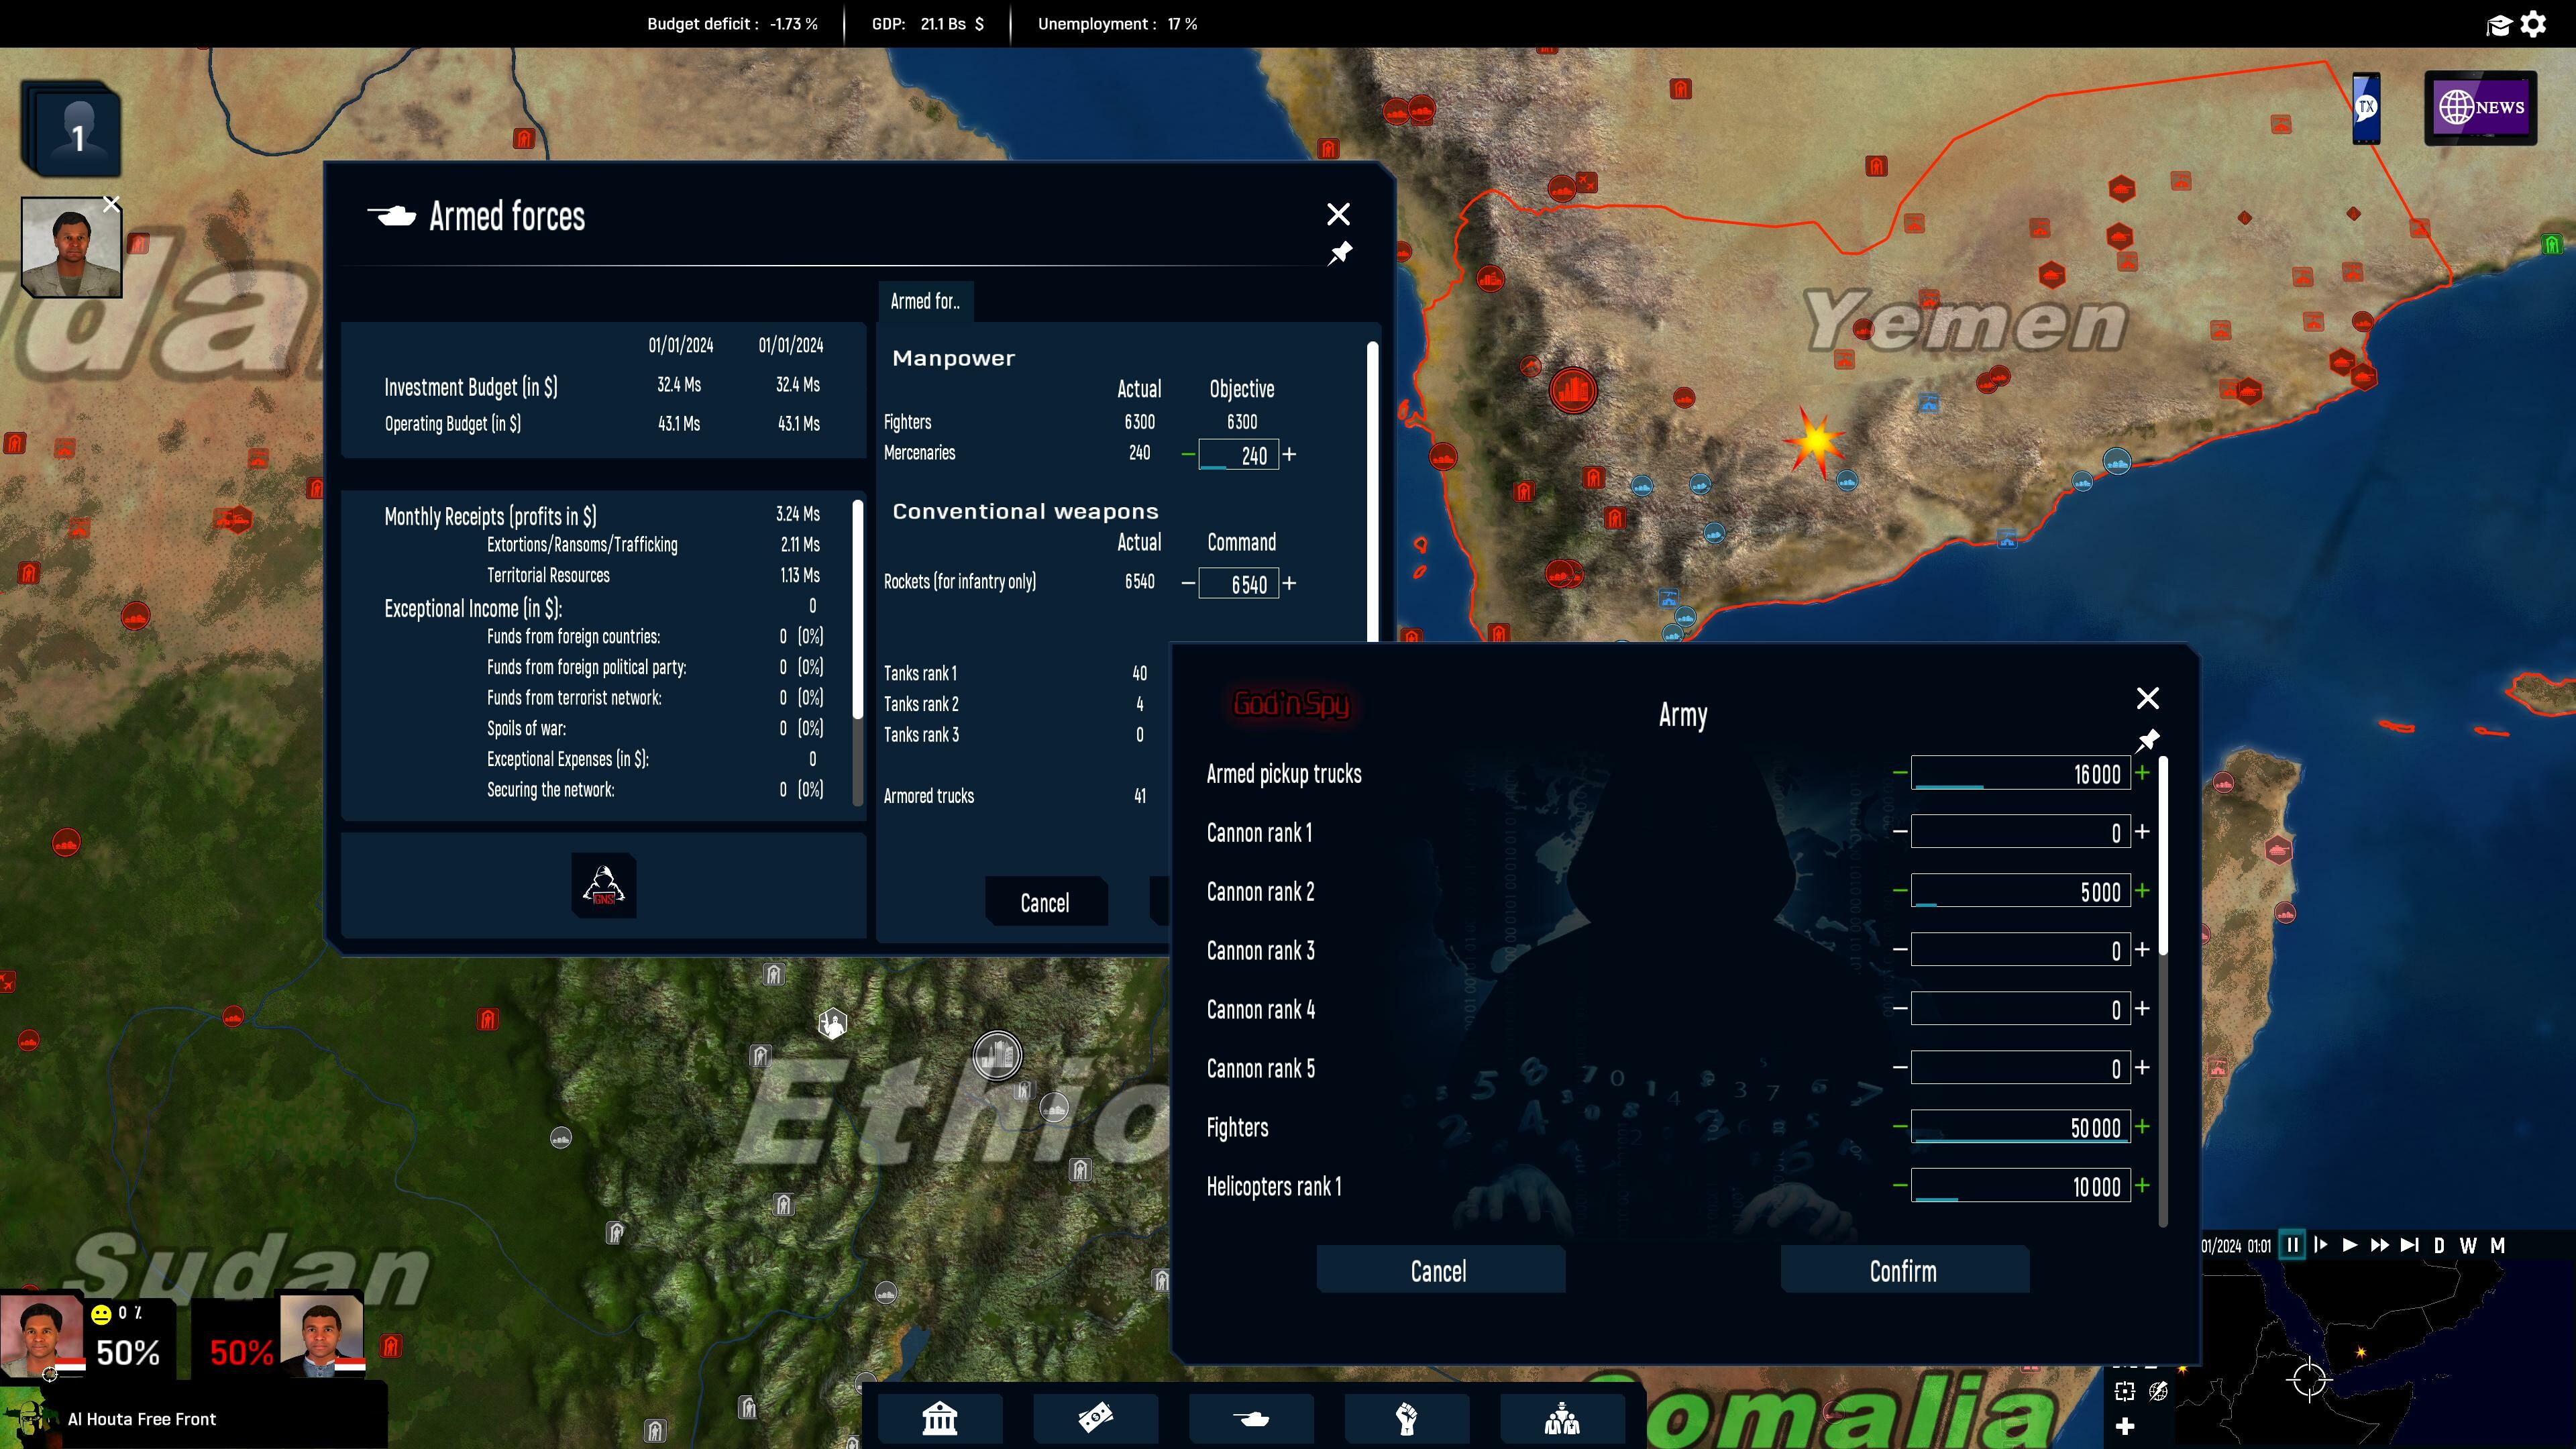Adjust the Fighters slider set to 50000
Screen dimensions: 2576x1449
[2020, 1127]
